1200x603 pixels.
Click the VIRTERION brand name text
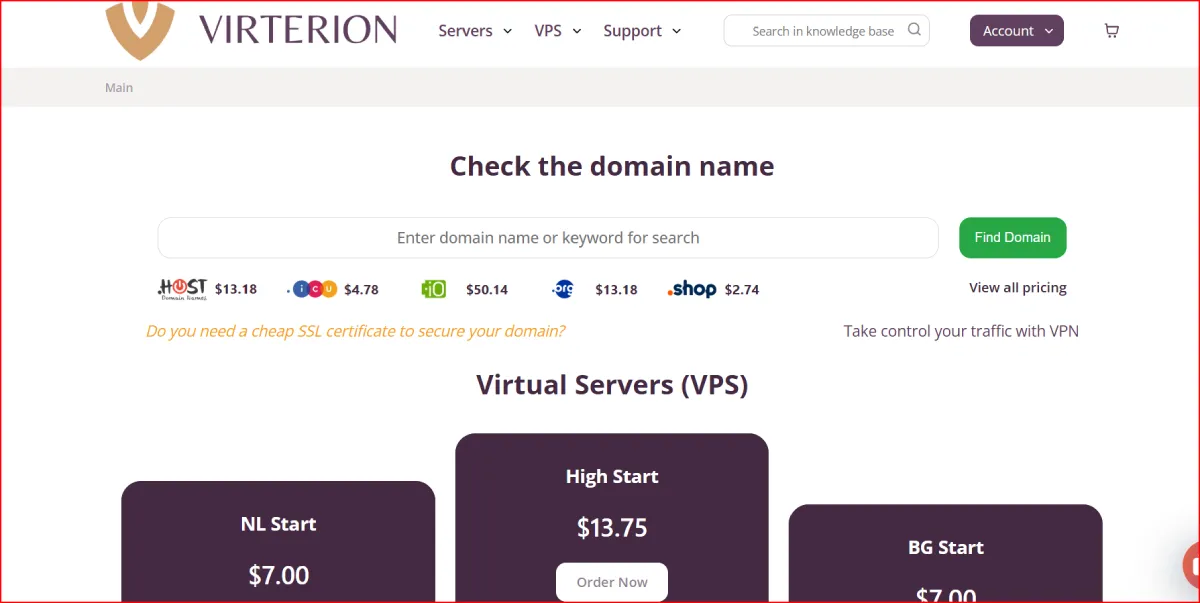(x=298, y=30)
